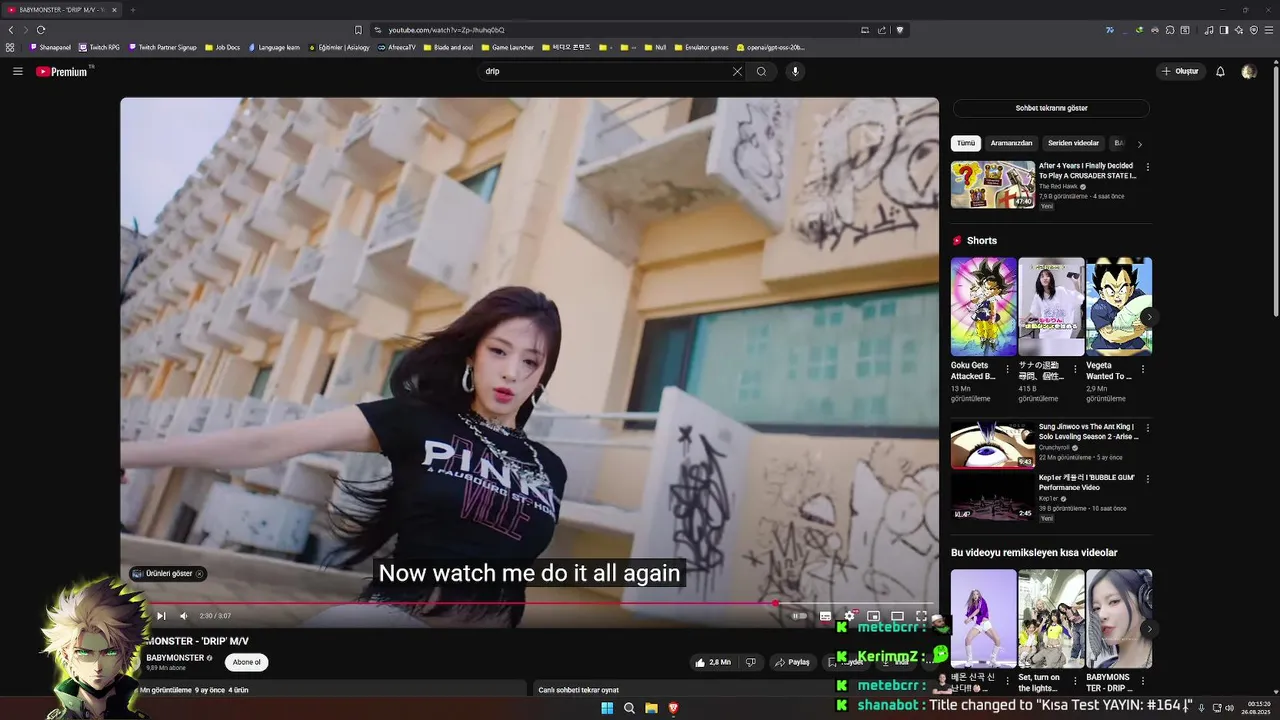
Task: Open options for Crusader State video
Action: coord(1147,167)
